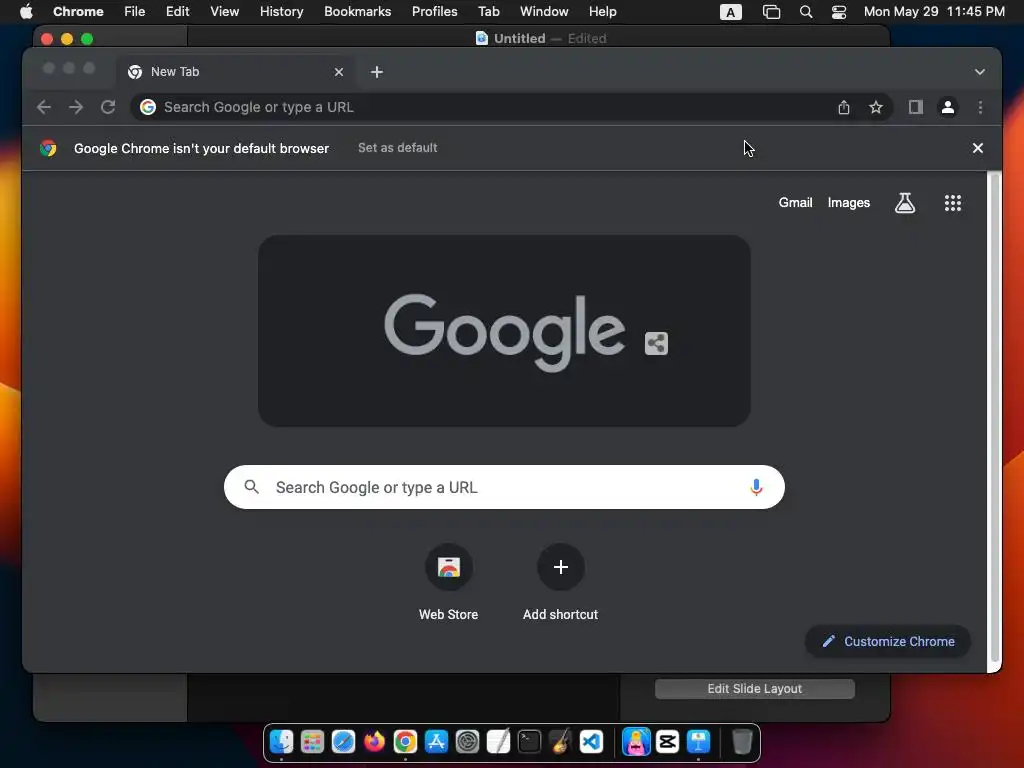Click the magnifier icon in search box
Screen dimensions: 1024x768
(251, 487)
